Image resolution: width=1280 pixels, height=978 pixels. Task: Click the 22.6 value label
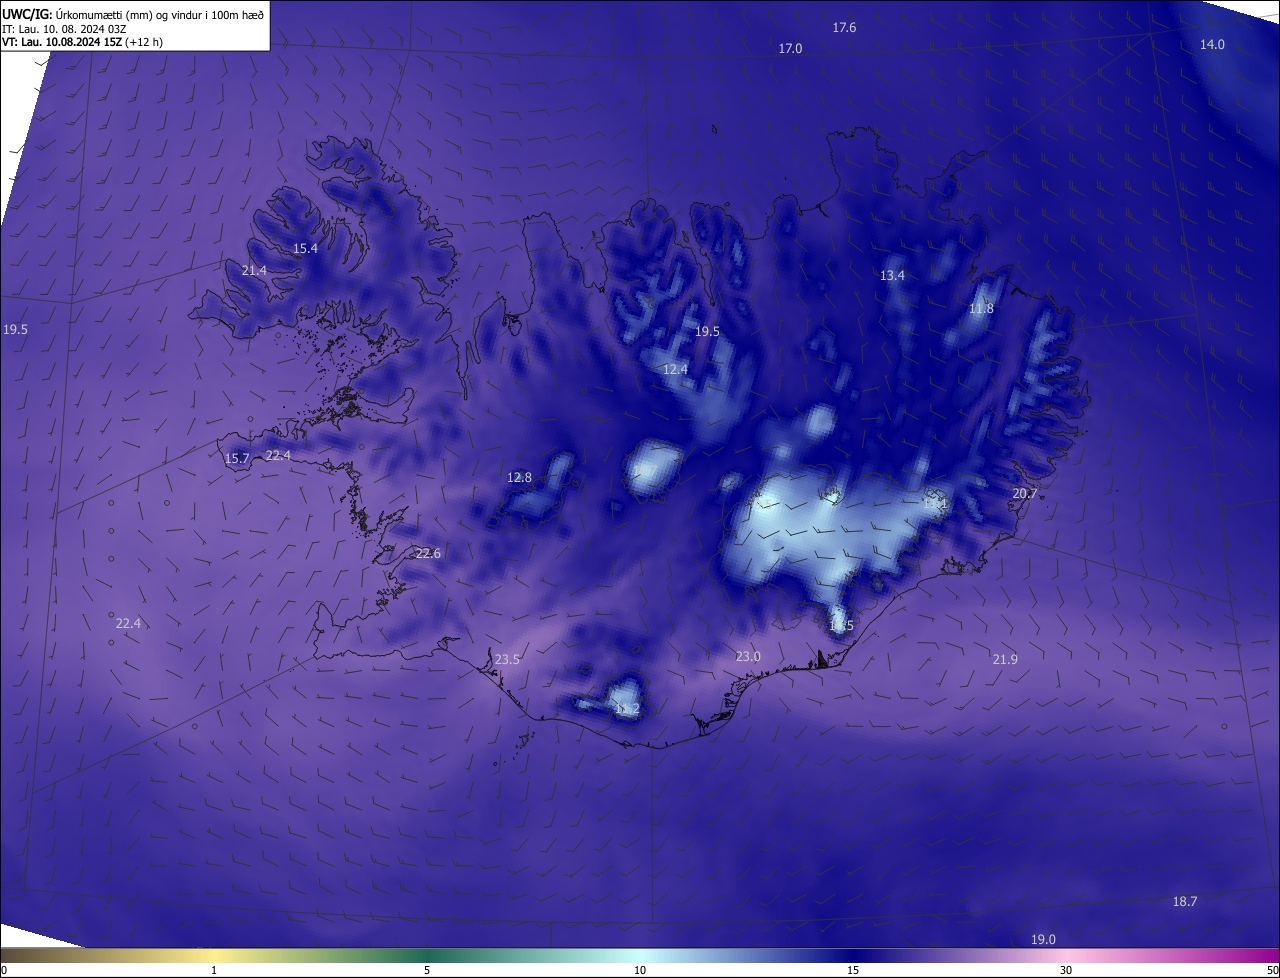pos(428,554)
